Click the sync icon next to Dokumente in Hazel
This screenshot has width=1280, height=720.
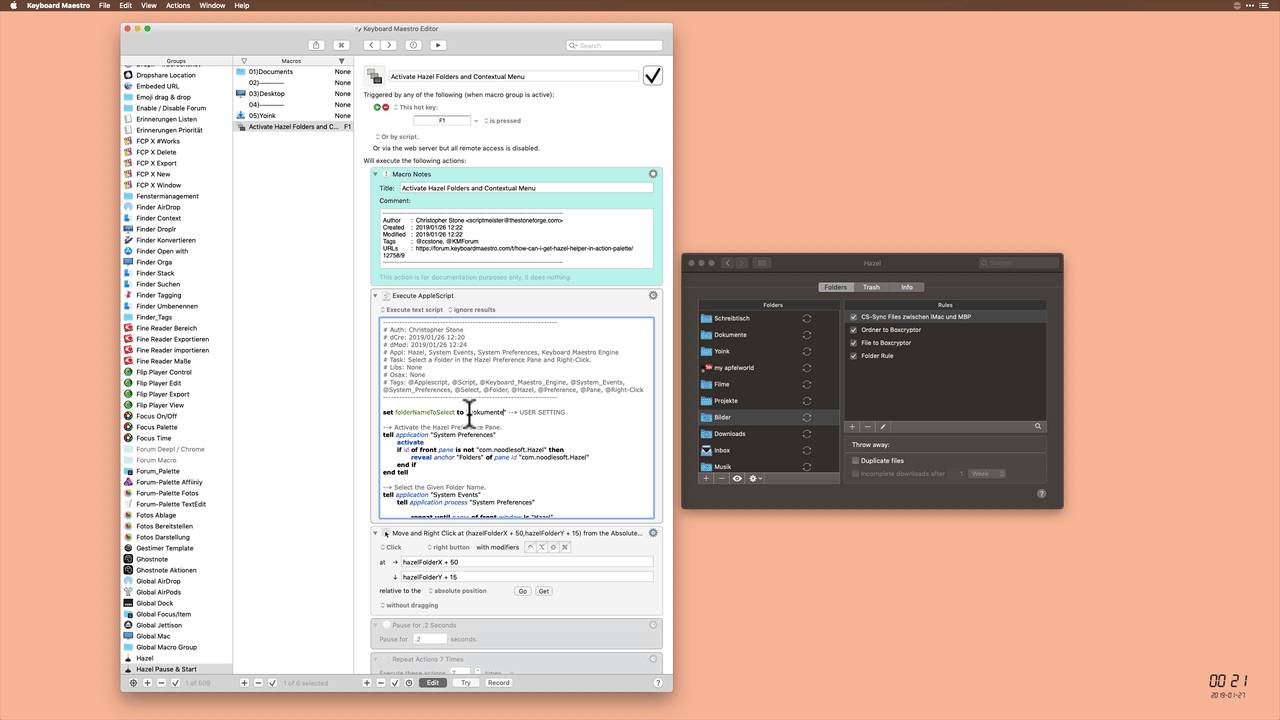807,335
